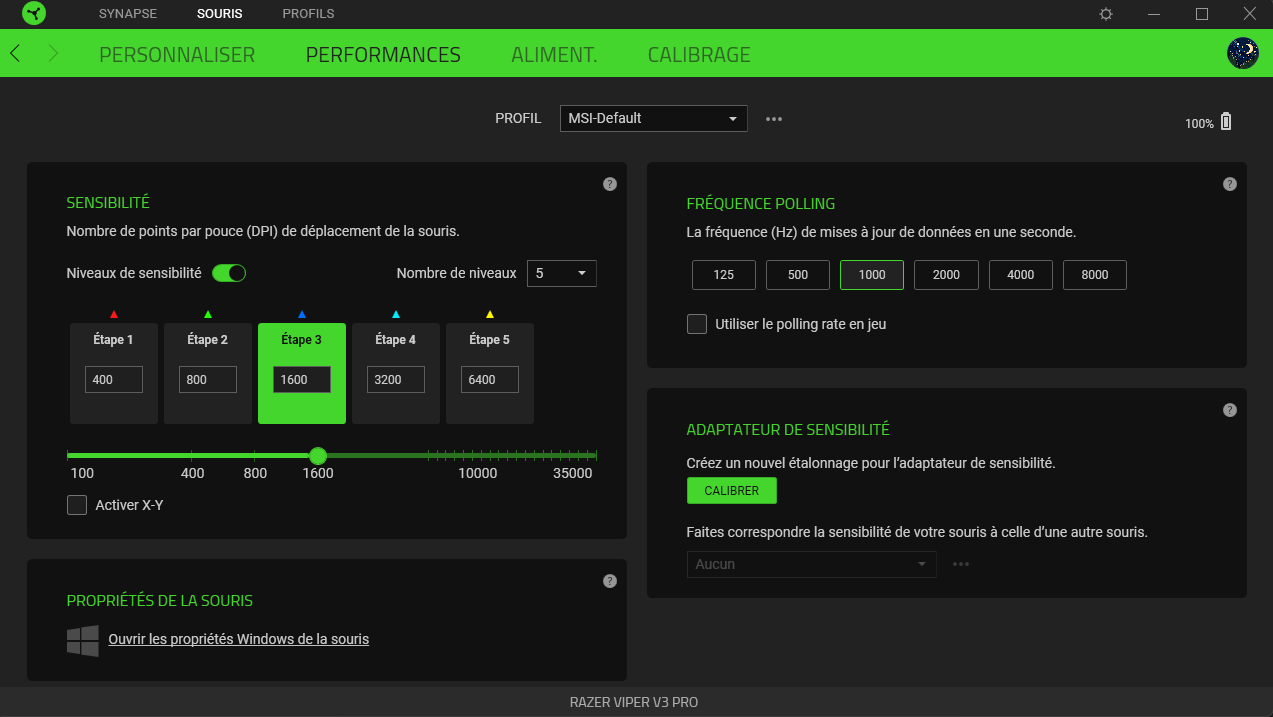1273x717 pixels.
Task: Open help for Sensibilité panel
Action: click(610, 184)
